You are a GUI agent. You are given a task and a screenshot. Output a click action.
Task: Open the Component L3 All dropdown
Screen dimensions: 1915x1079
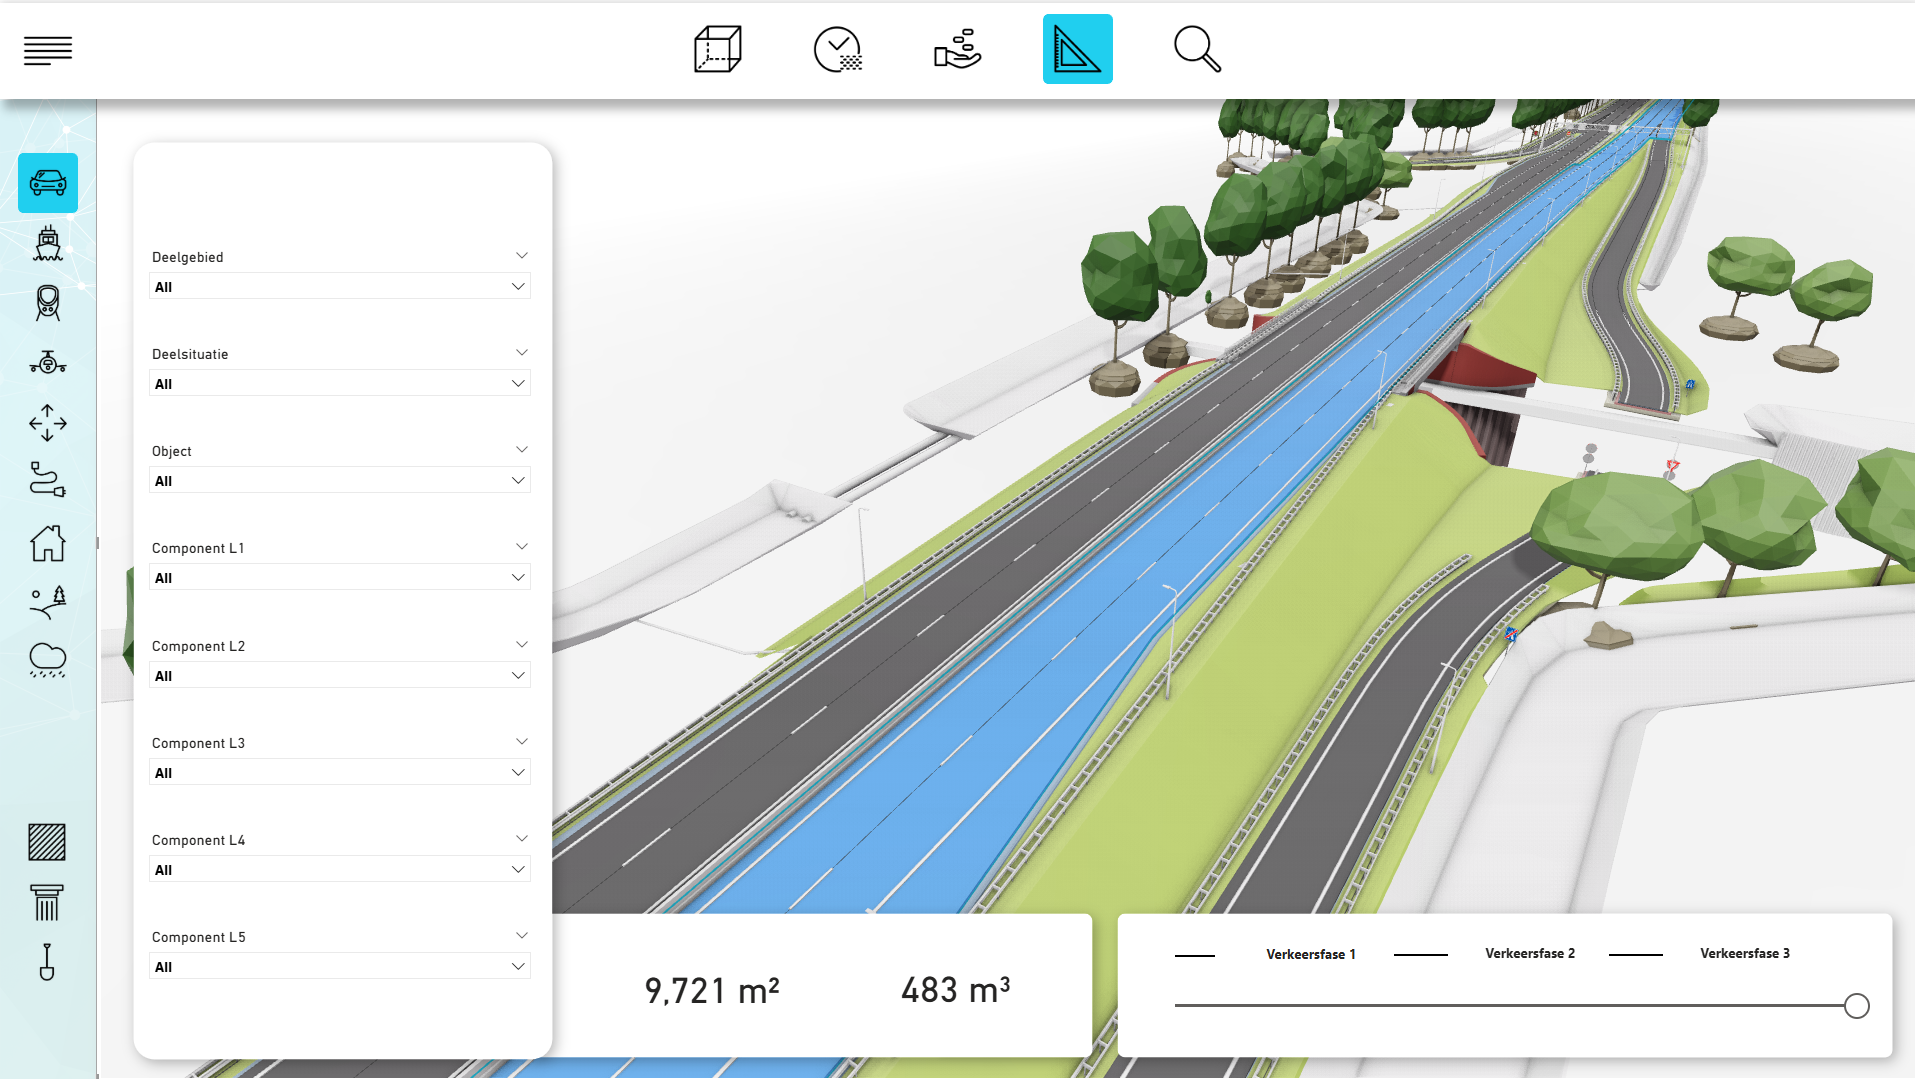pos(339,773)
